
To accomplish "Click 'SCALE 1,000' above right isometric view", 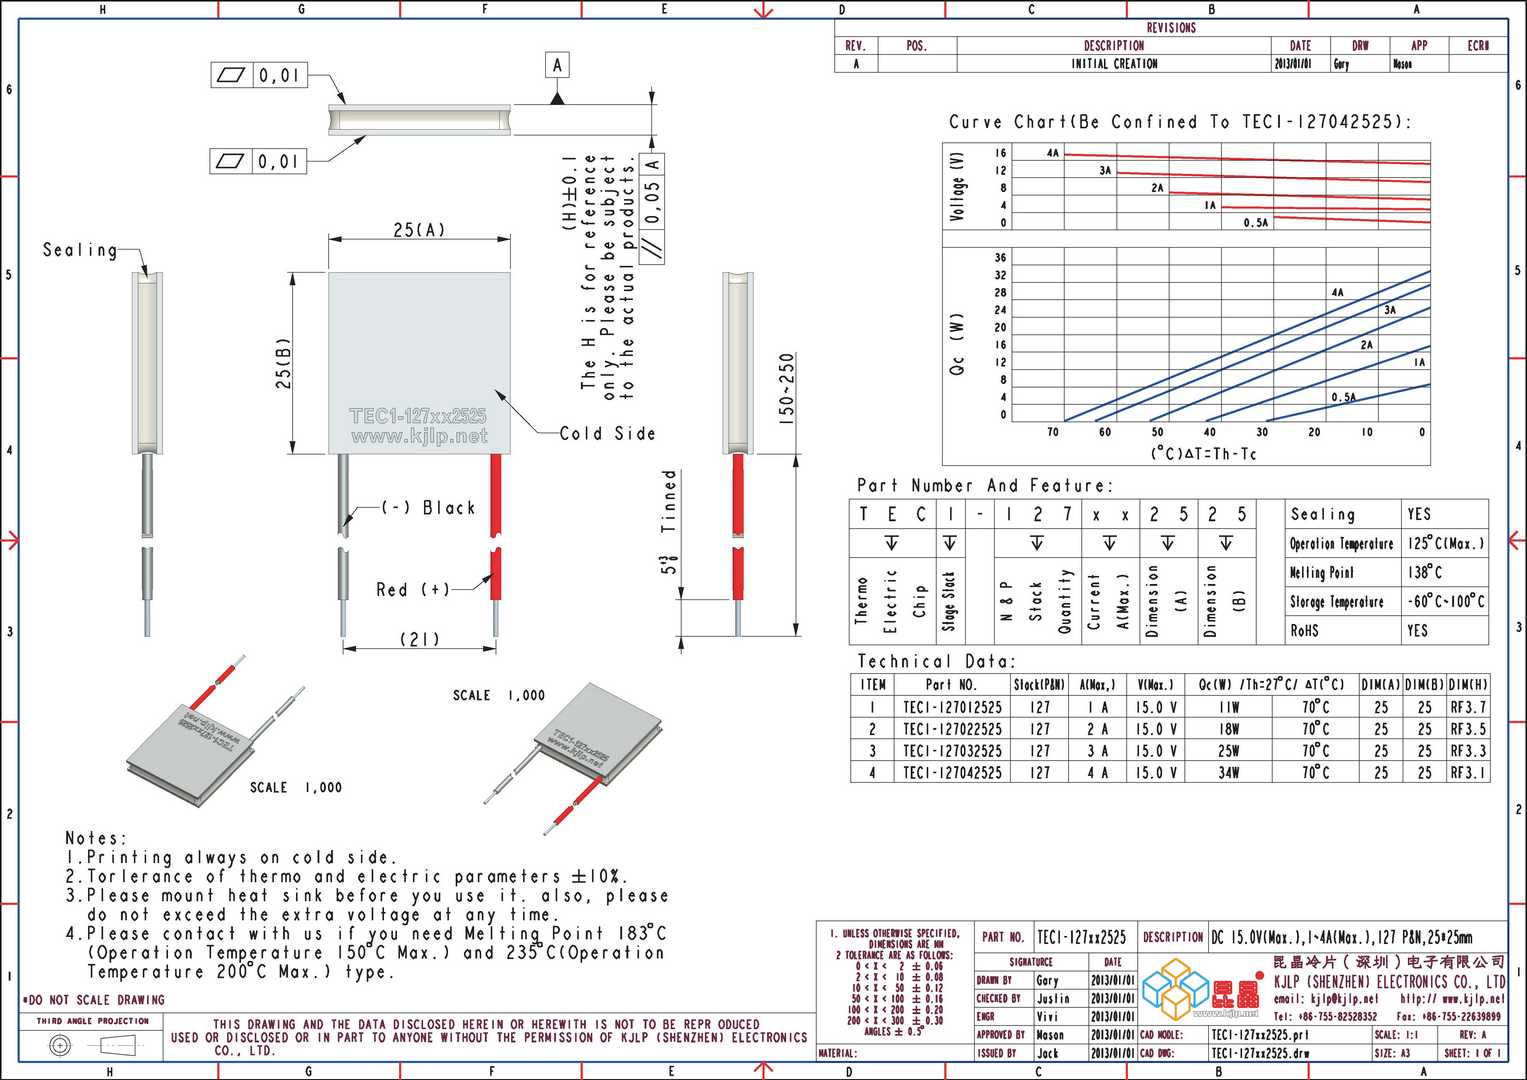I will tap(499, 695).
